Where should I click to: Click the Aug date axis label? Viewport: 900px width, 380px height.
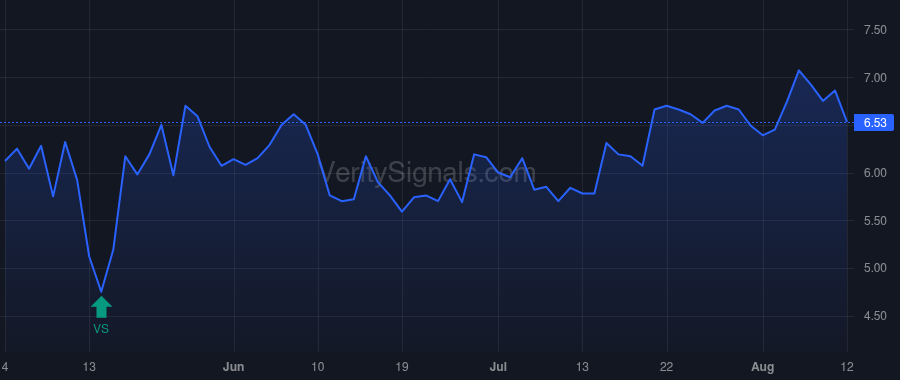tap(763, 367)
